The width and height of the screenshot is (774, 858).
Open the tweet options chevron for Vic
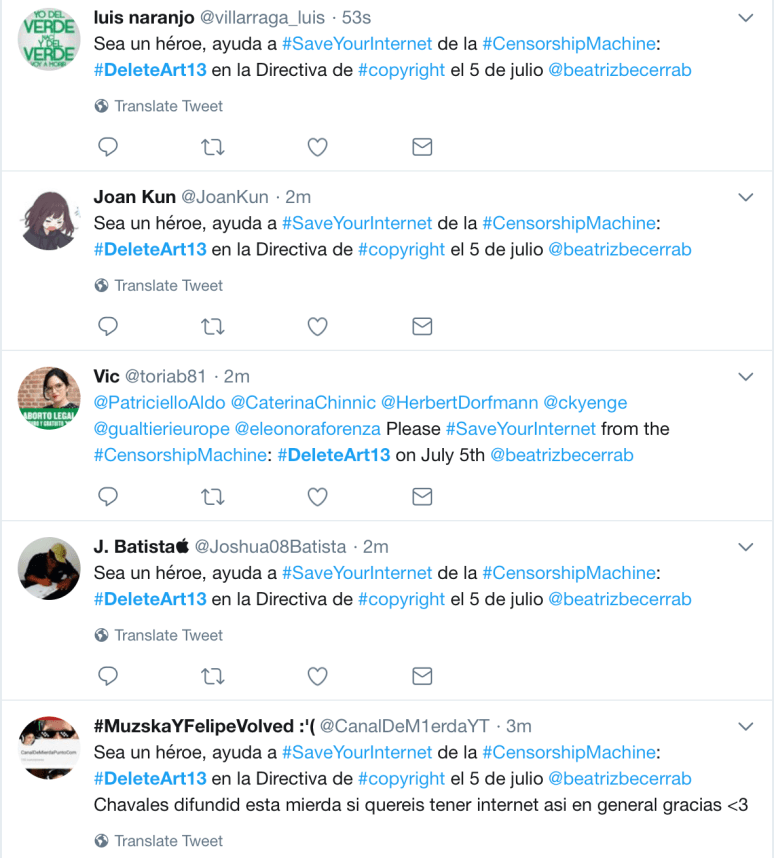click(x=746, y=376)
